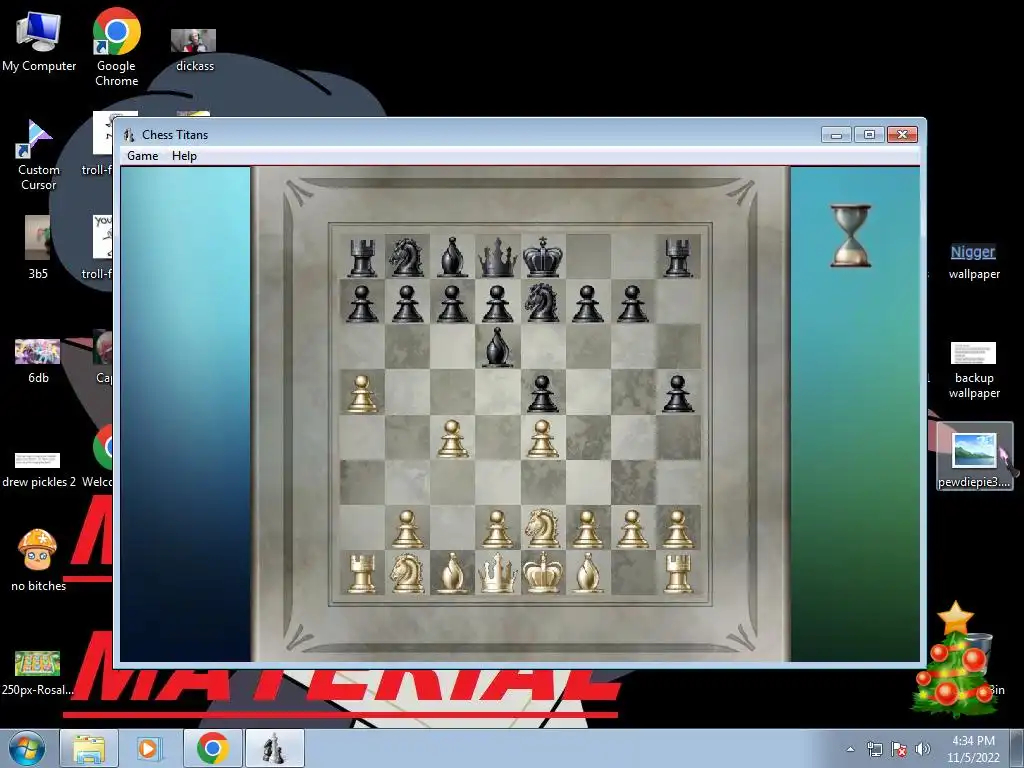Select the black pawn on e5
1024x768 pixels.
coord(542,393)
